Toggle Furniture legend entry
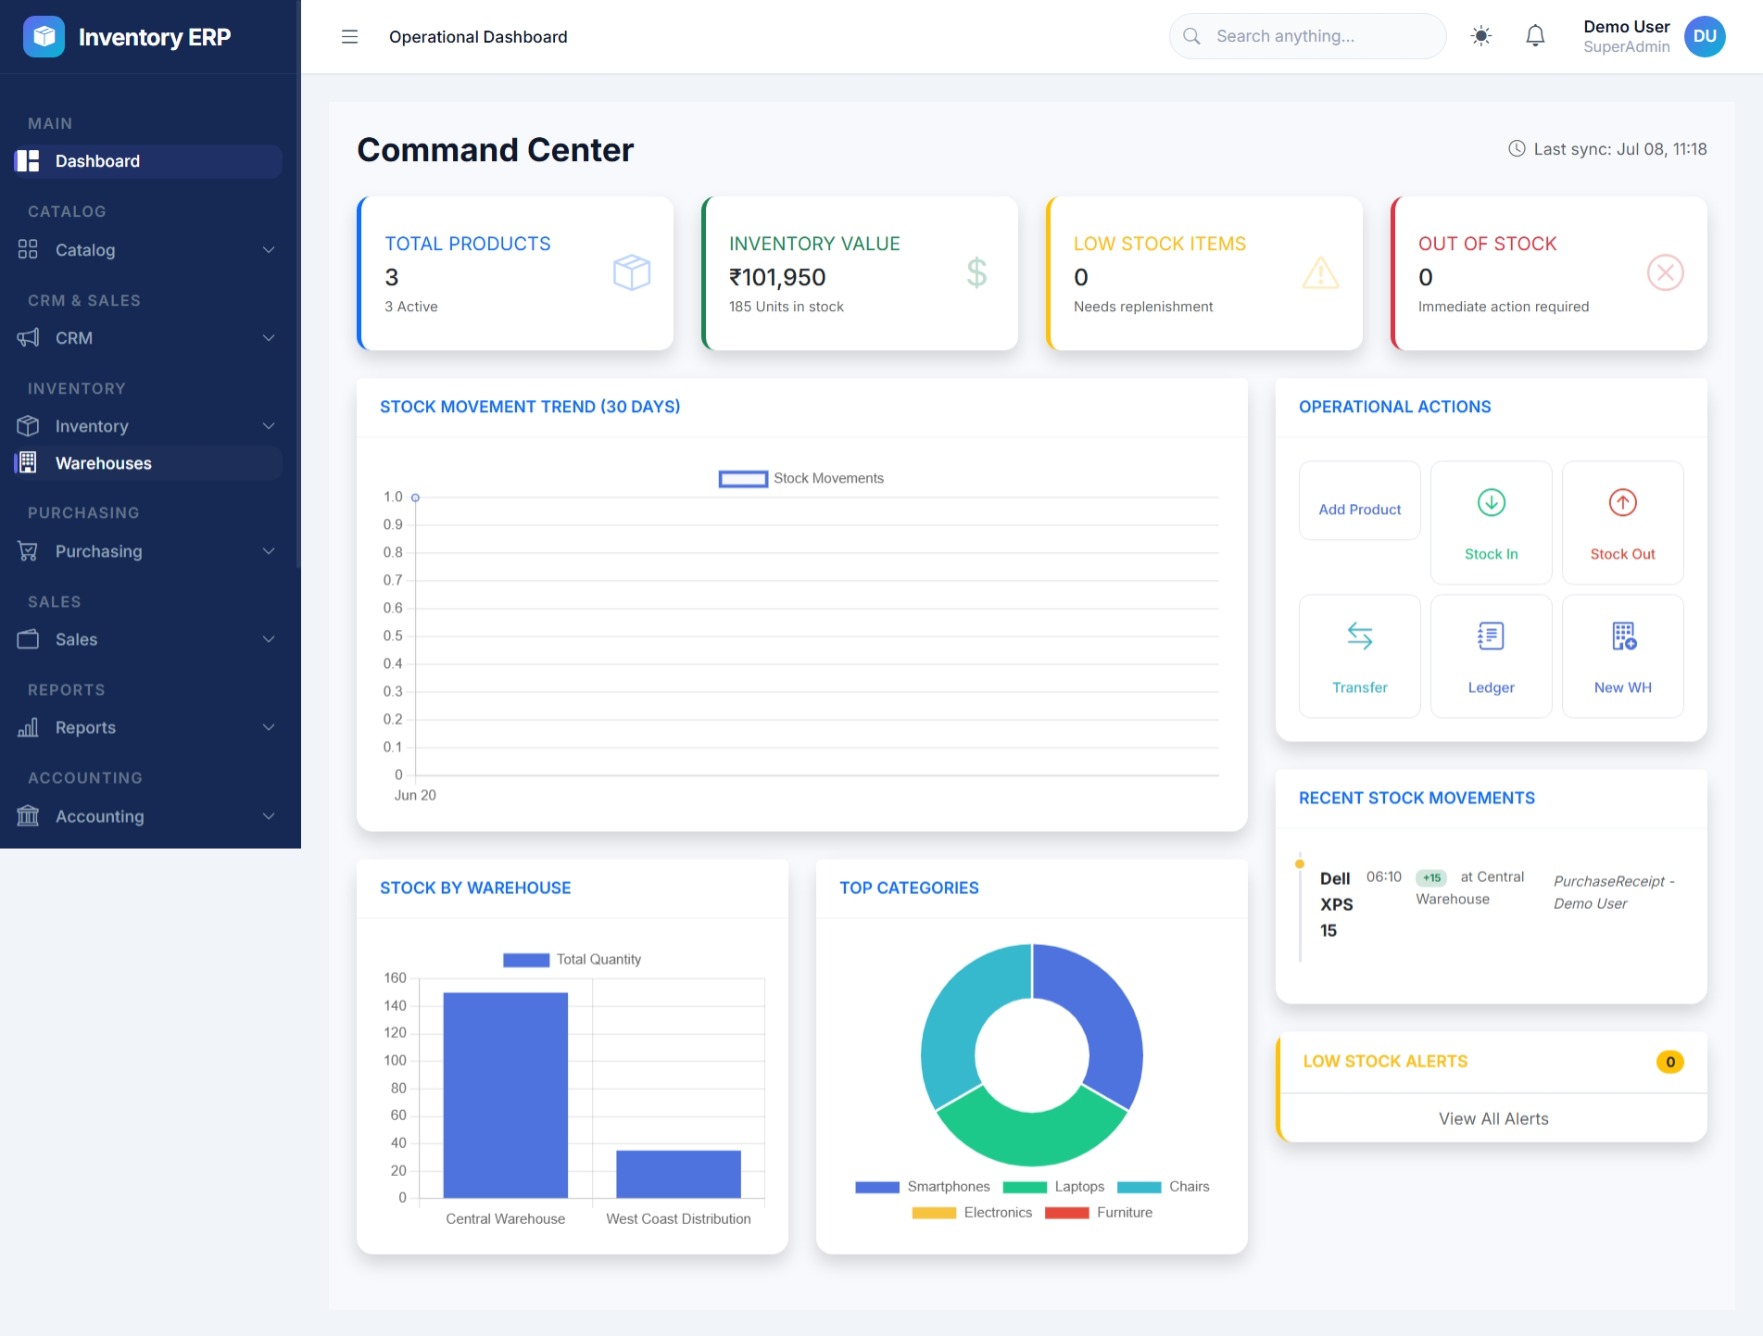This screenshot has width=1763, height=1336. click(1099, 1213)
